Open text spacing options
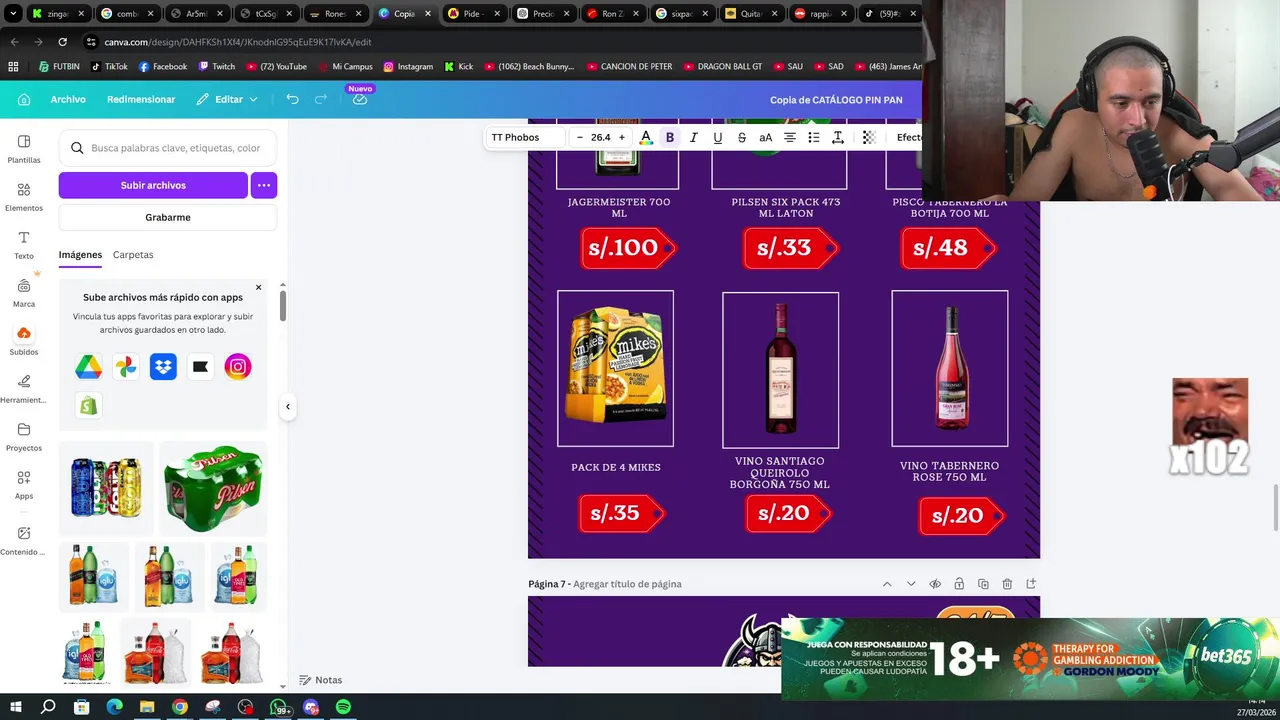The width and height of the screenshot is (1280, 720). (838, 137)
